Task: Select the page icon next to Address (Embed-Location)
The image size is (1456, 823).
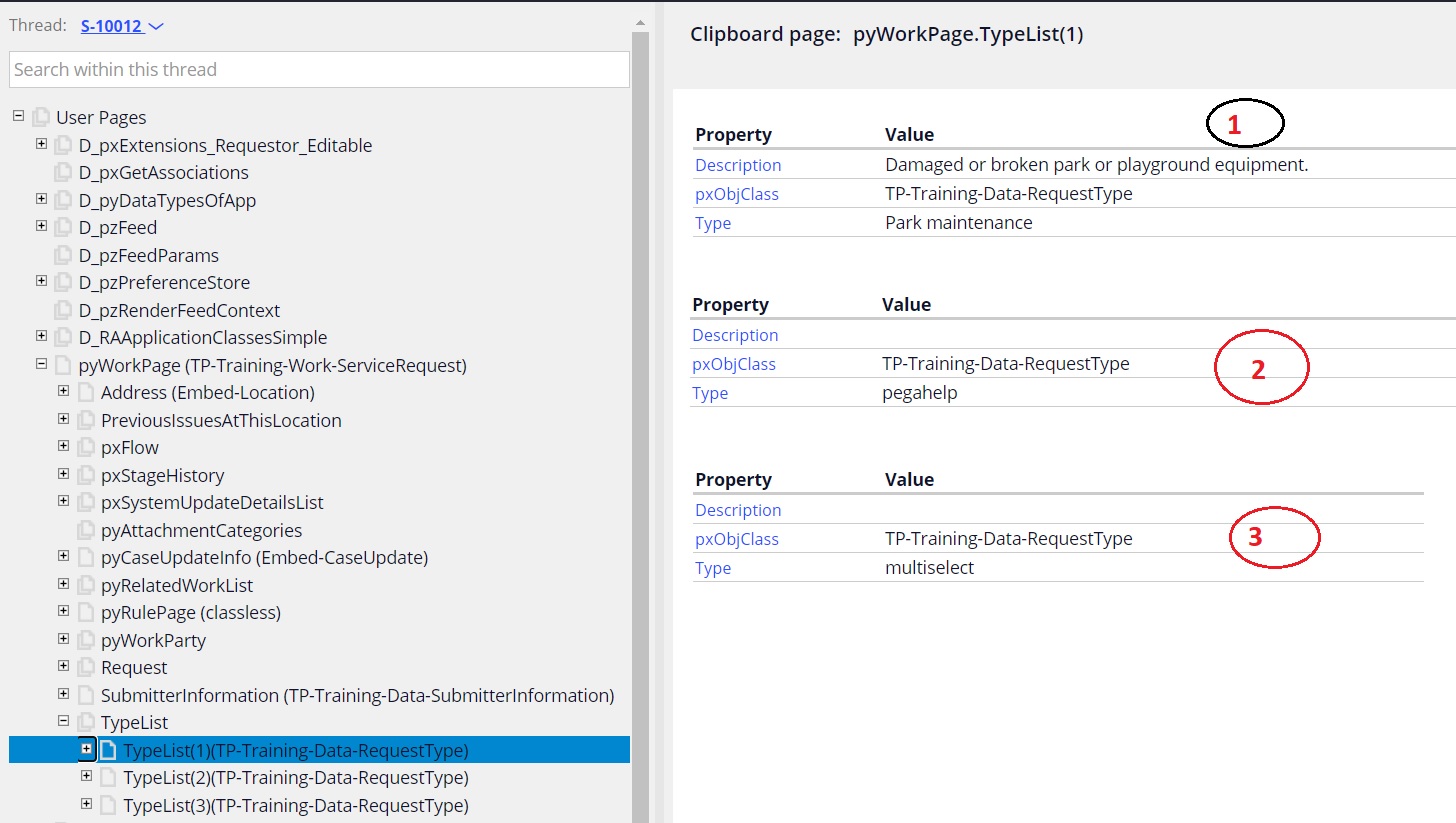Action: tap(84, 392)
